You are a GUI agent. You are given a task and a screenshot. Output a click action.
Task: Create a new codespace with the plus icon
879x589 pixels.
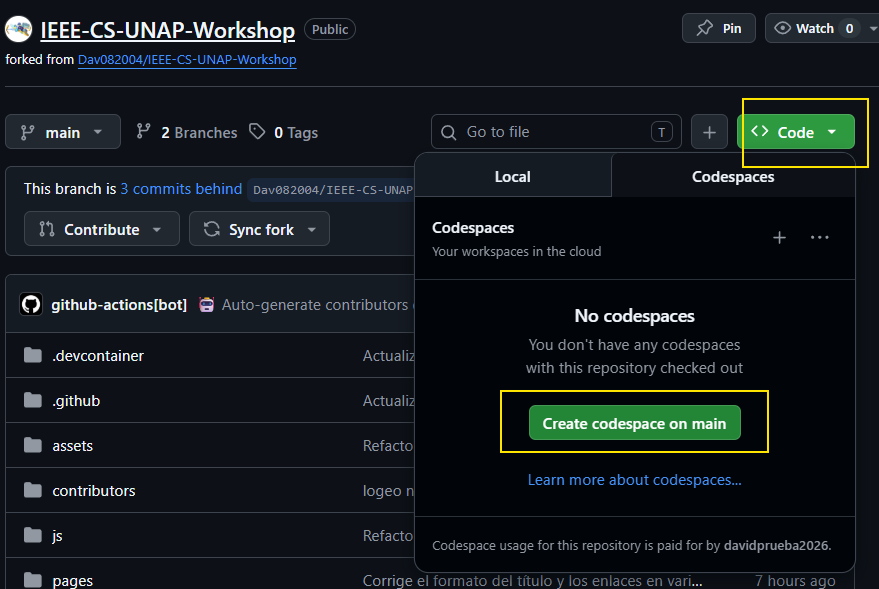pos(779,238)
